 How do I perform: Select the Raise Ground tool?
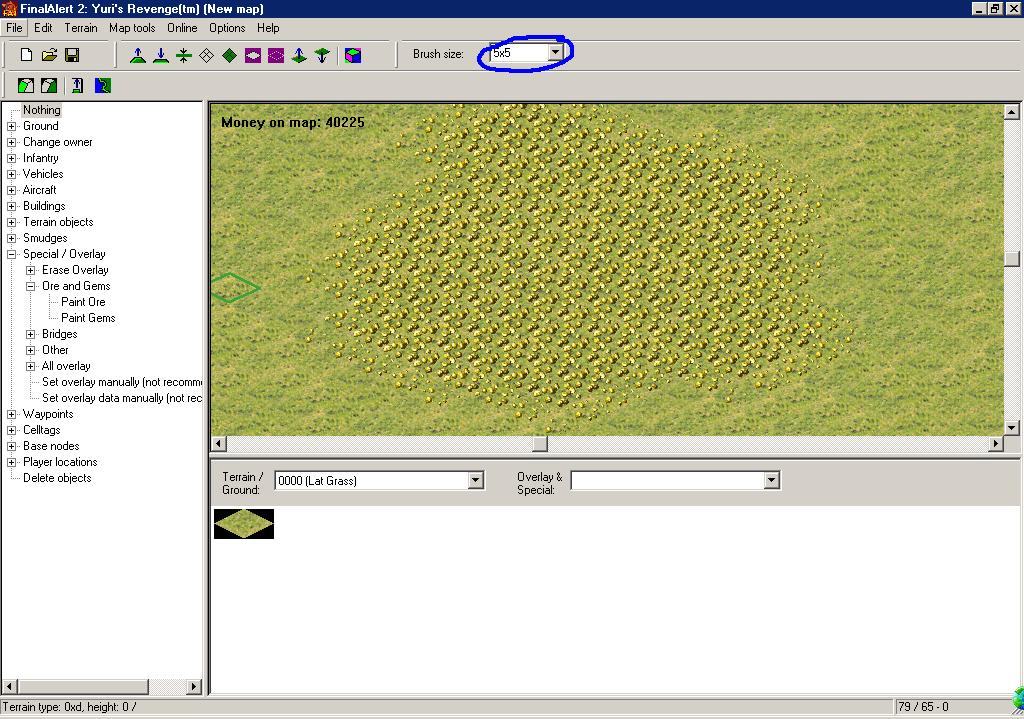click(137, 55)
